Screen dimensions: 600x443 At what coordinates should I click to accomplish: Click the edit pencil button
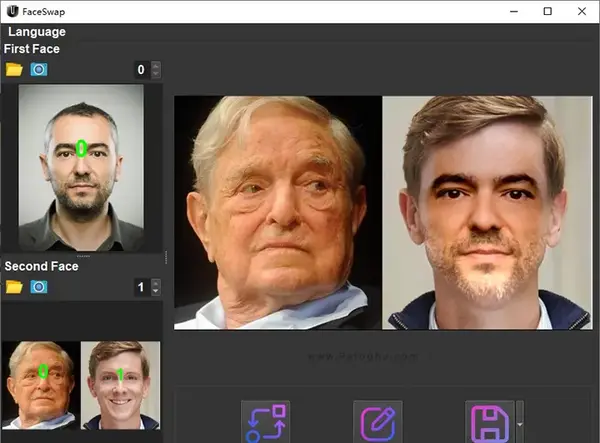pos(378,422)
